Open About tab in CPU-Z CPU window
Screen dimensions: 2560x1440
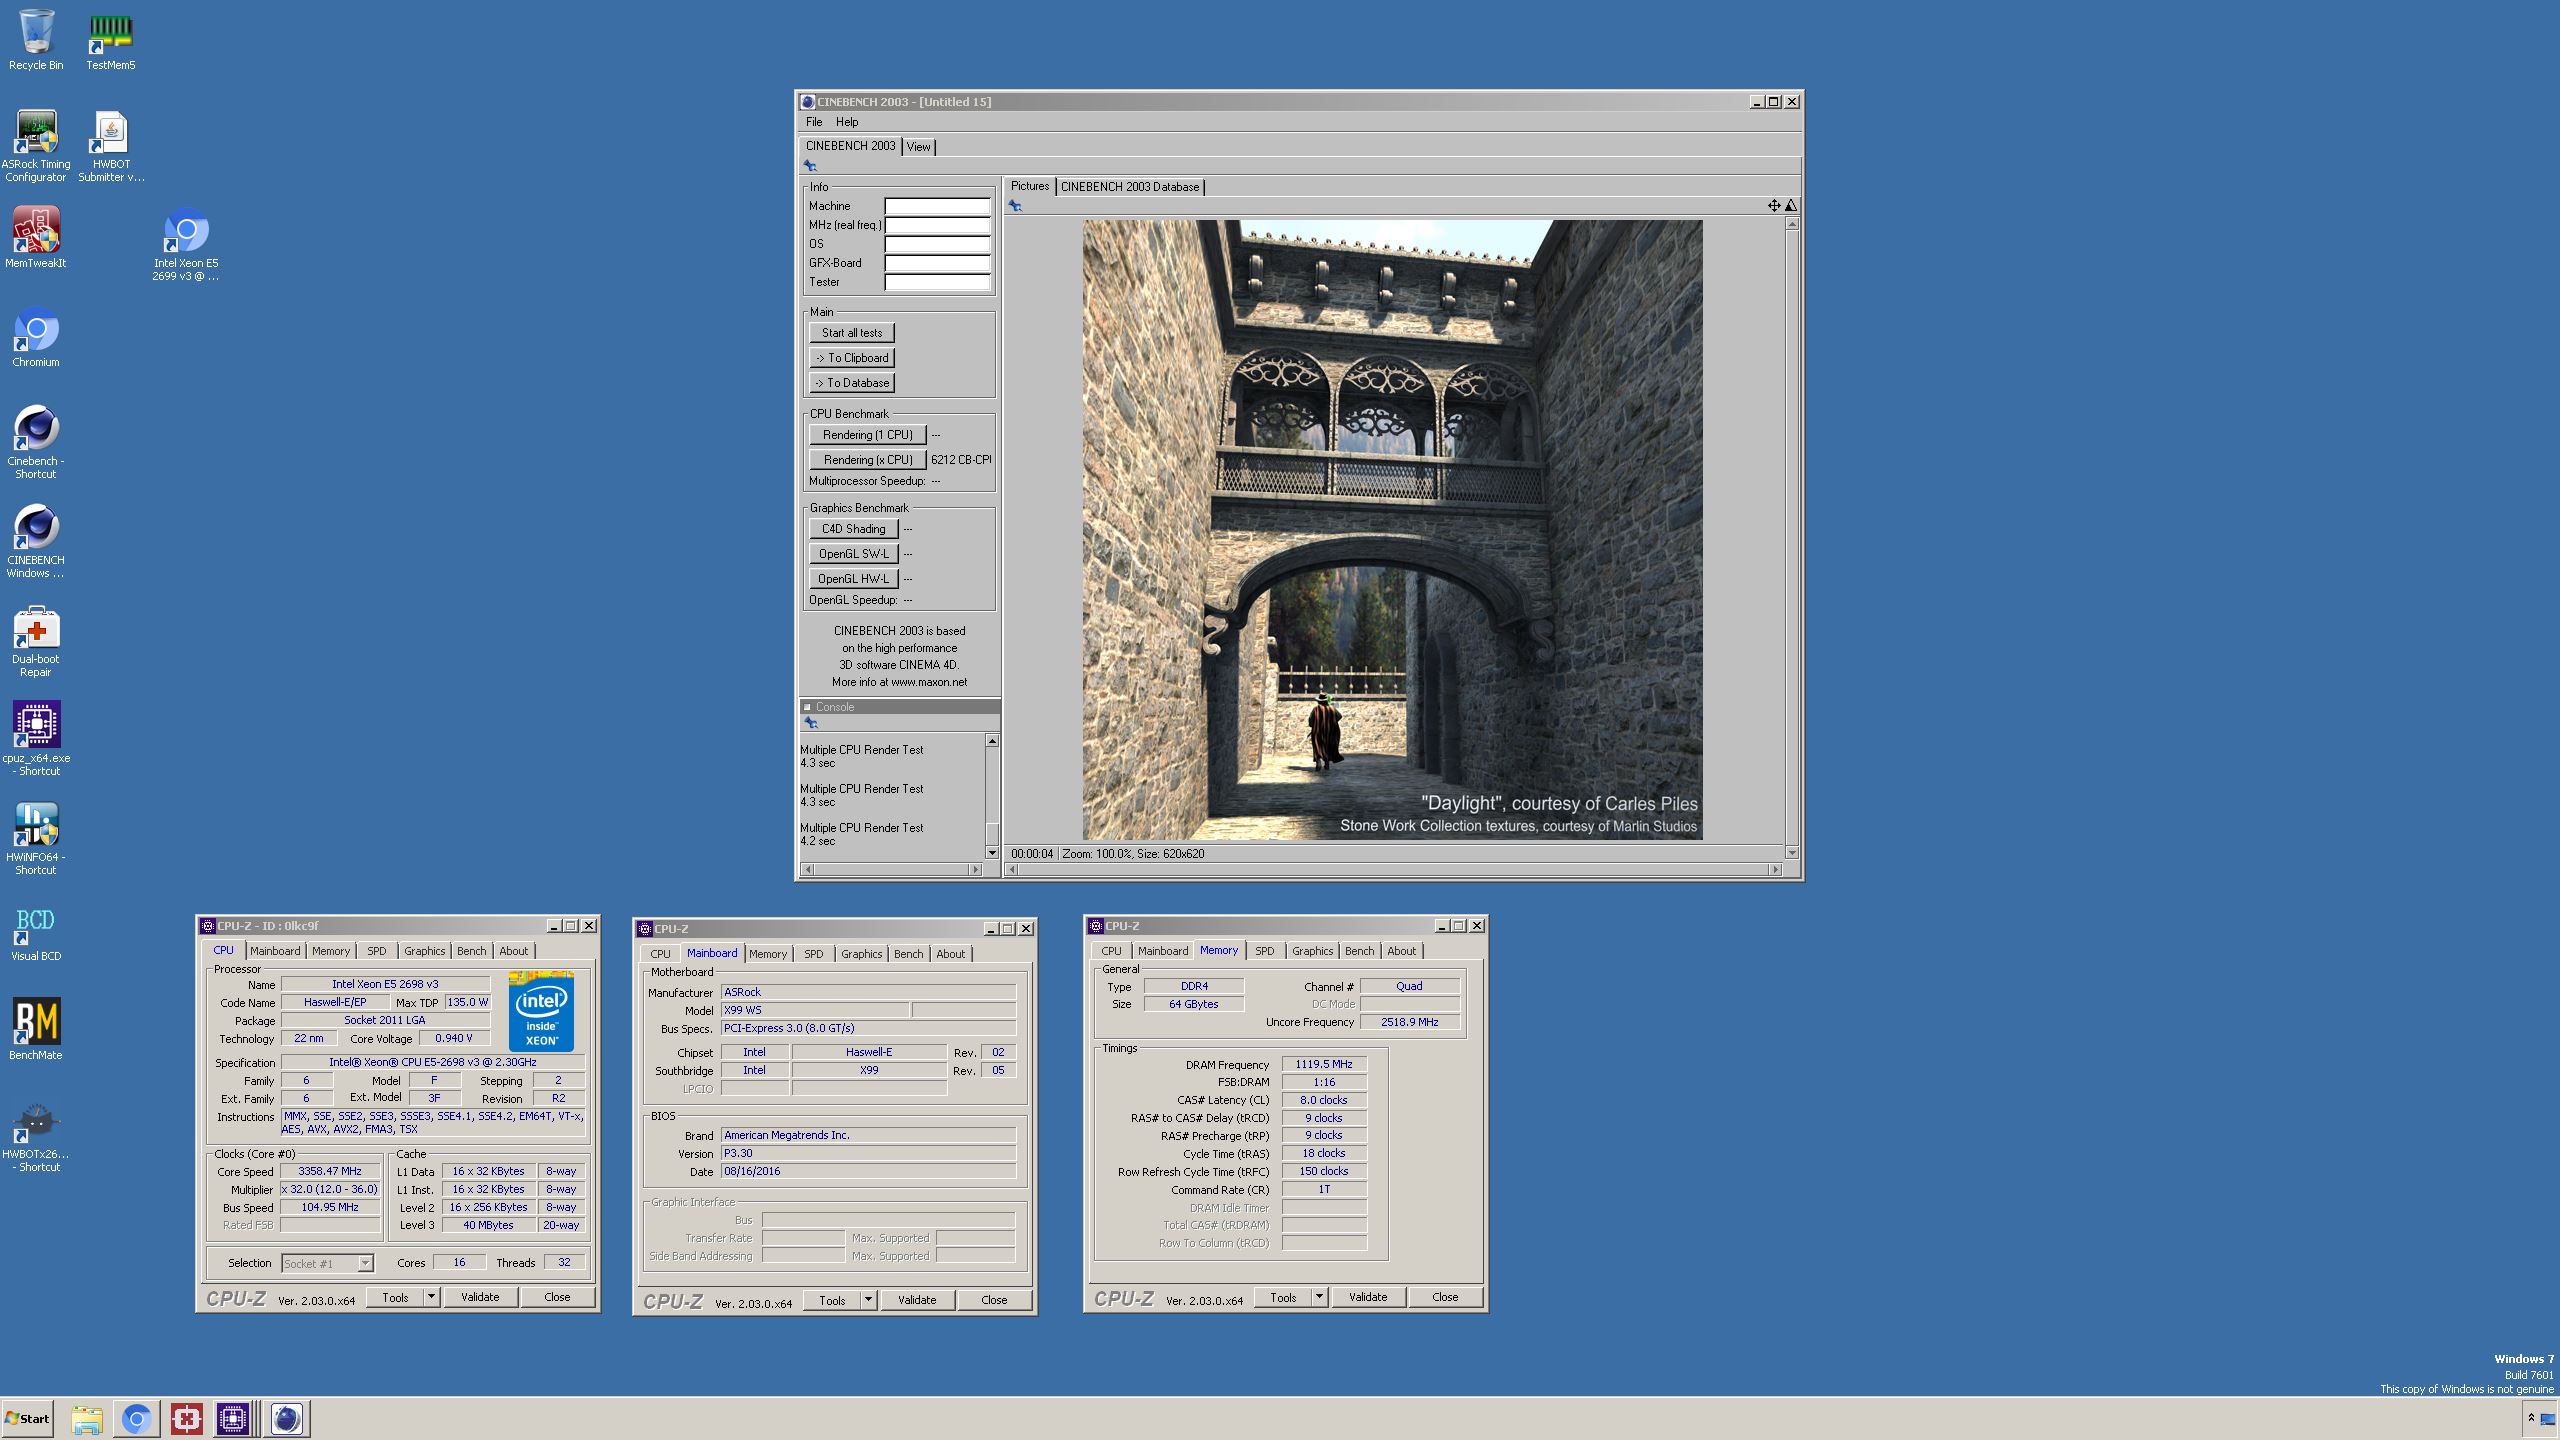point(513,951)
